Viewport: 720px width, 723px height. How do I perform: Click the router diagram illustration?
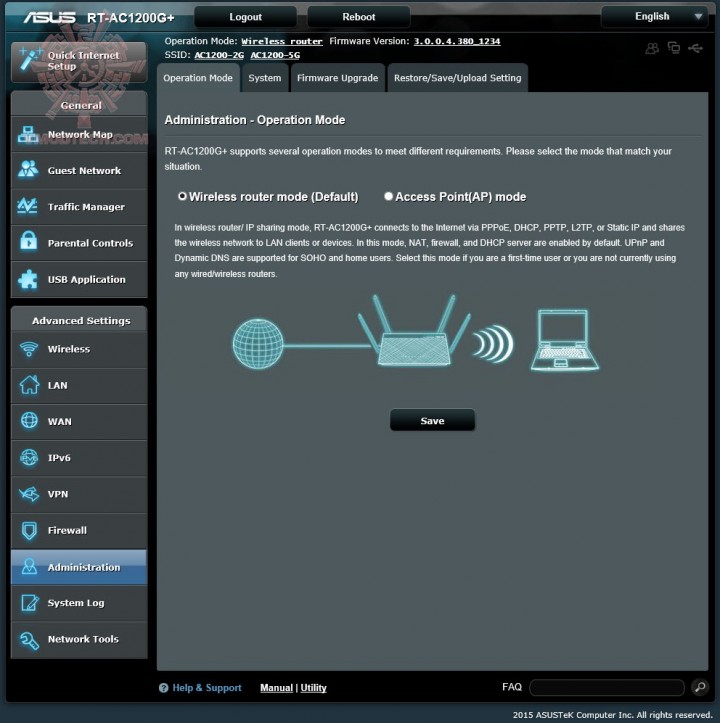[x=415, y=332]
